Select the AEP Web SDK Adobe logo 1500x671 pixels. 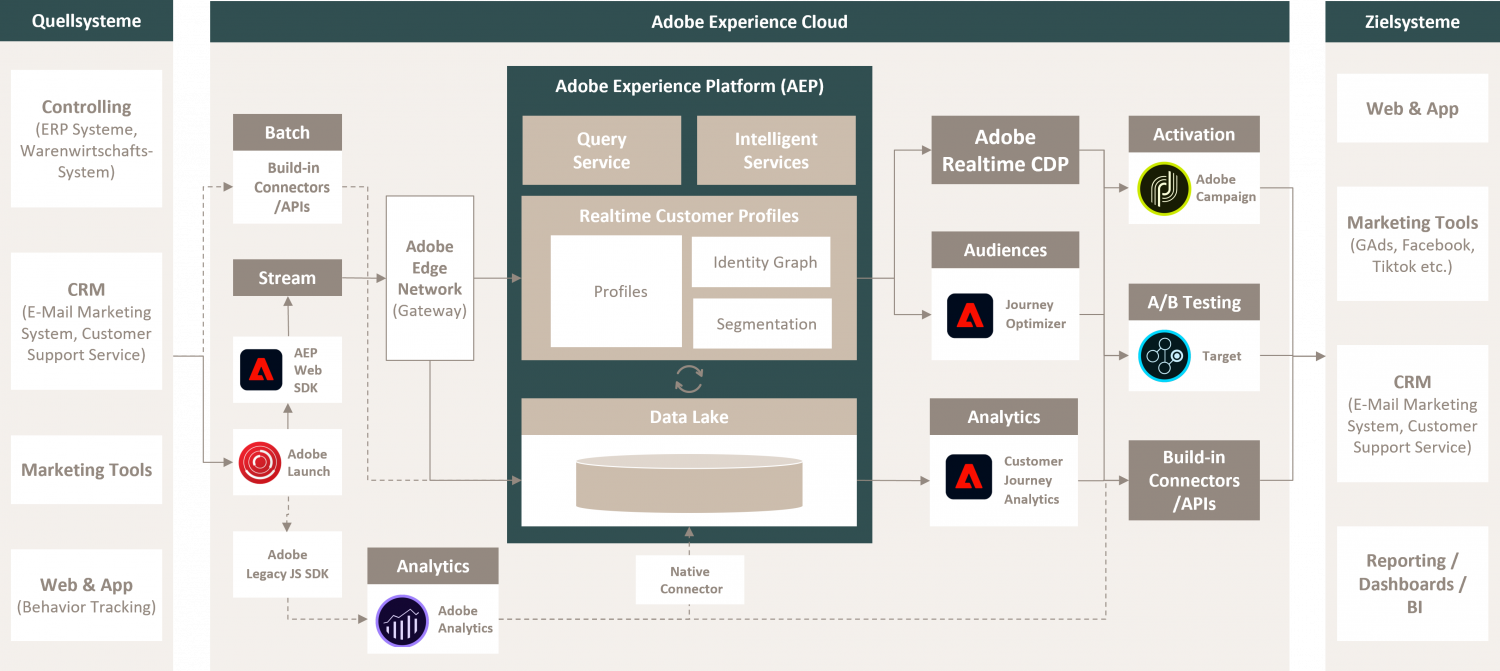point(259,370)
